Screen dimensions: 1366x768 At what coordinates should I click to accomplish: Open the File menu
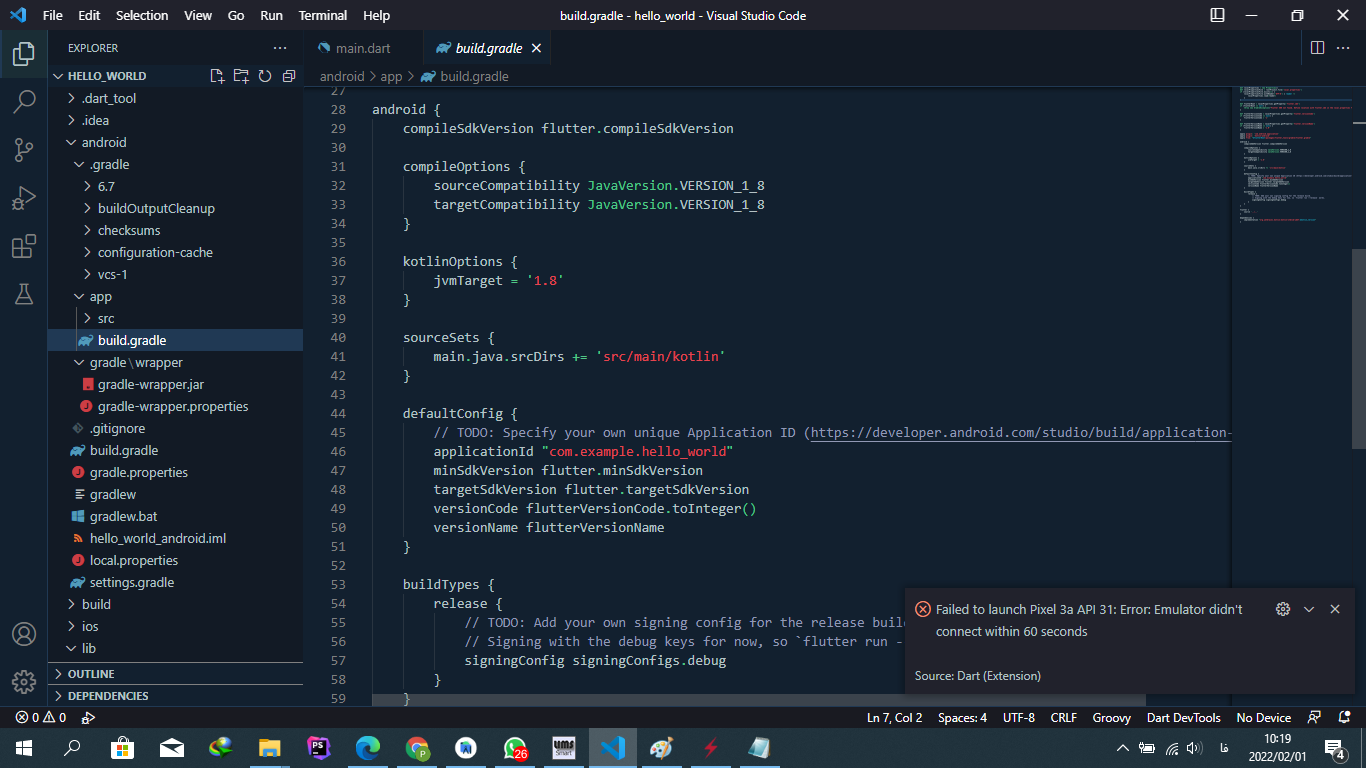53,16
